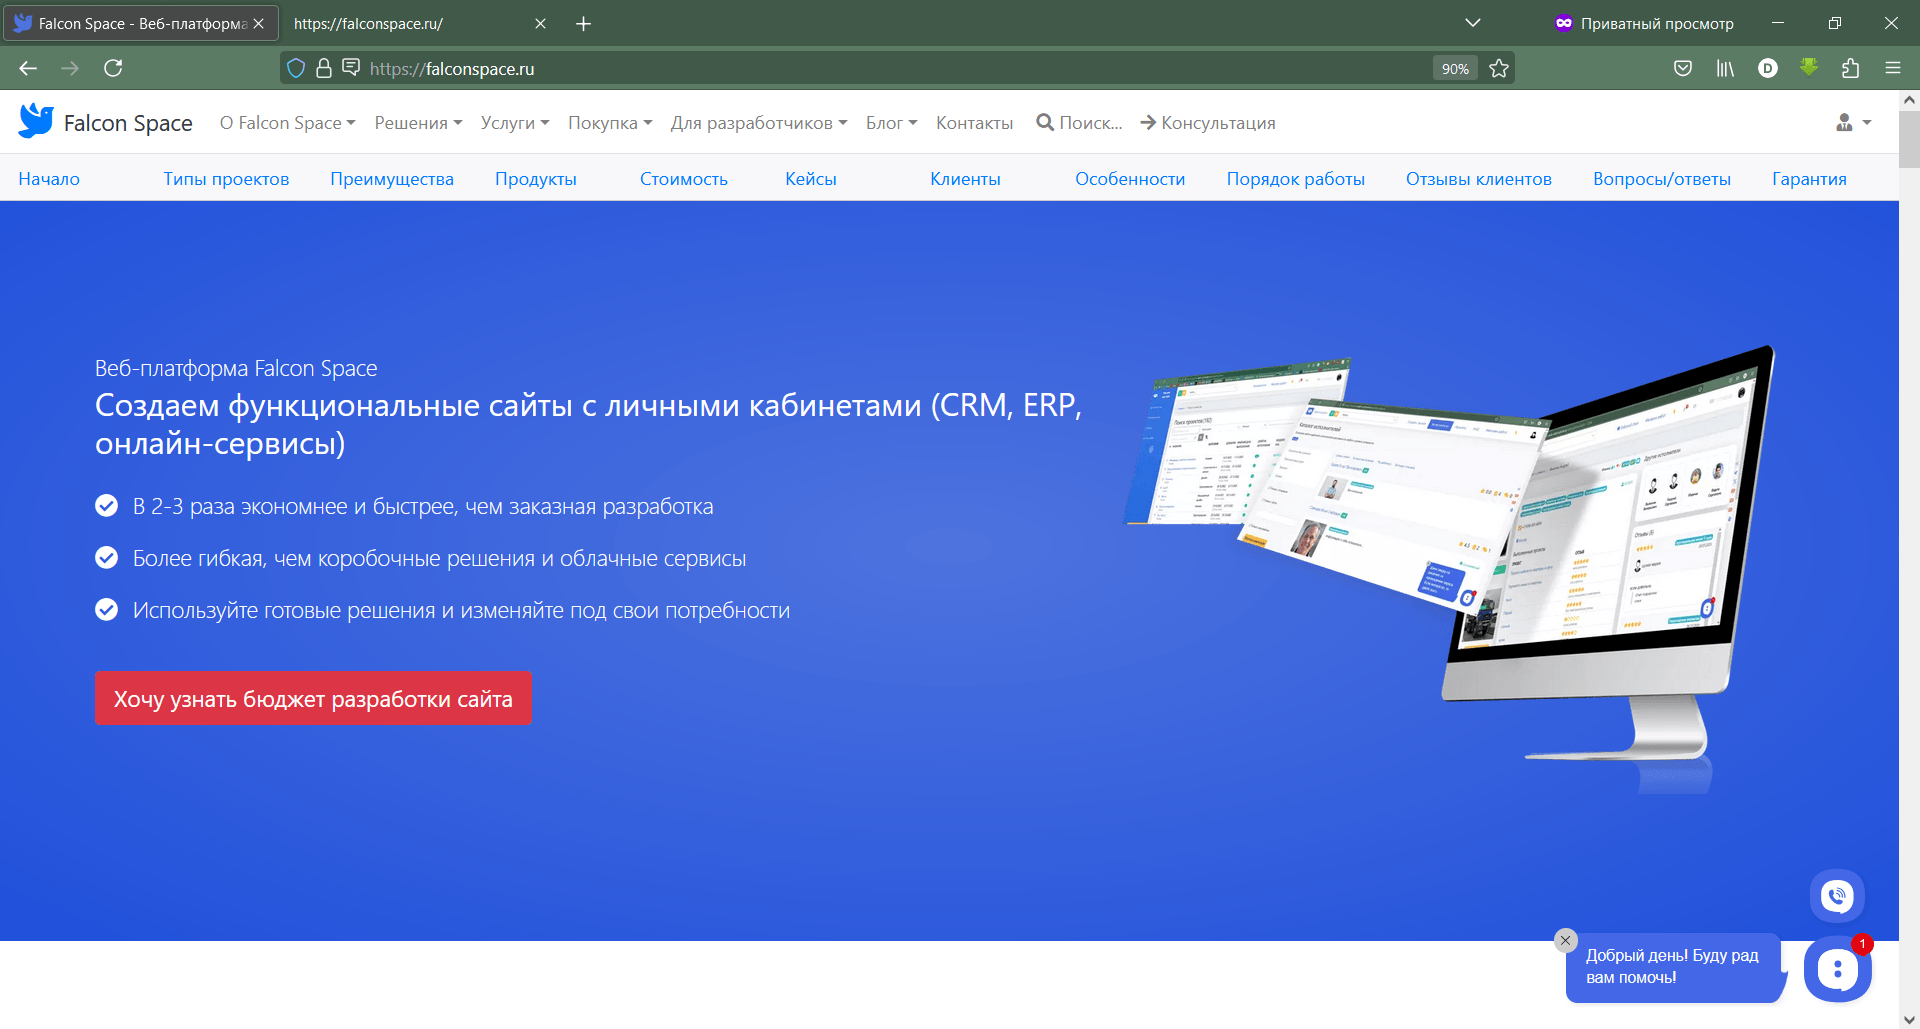The width and height of the screenshot is (1920, 1029).
Task: Click the Falcon Space favicon on the first tab
Action: point(23,23)
